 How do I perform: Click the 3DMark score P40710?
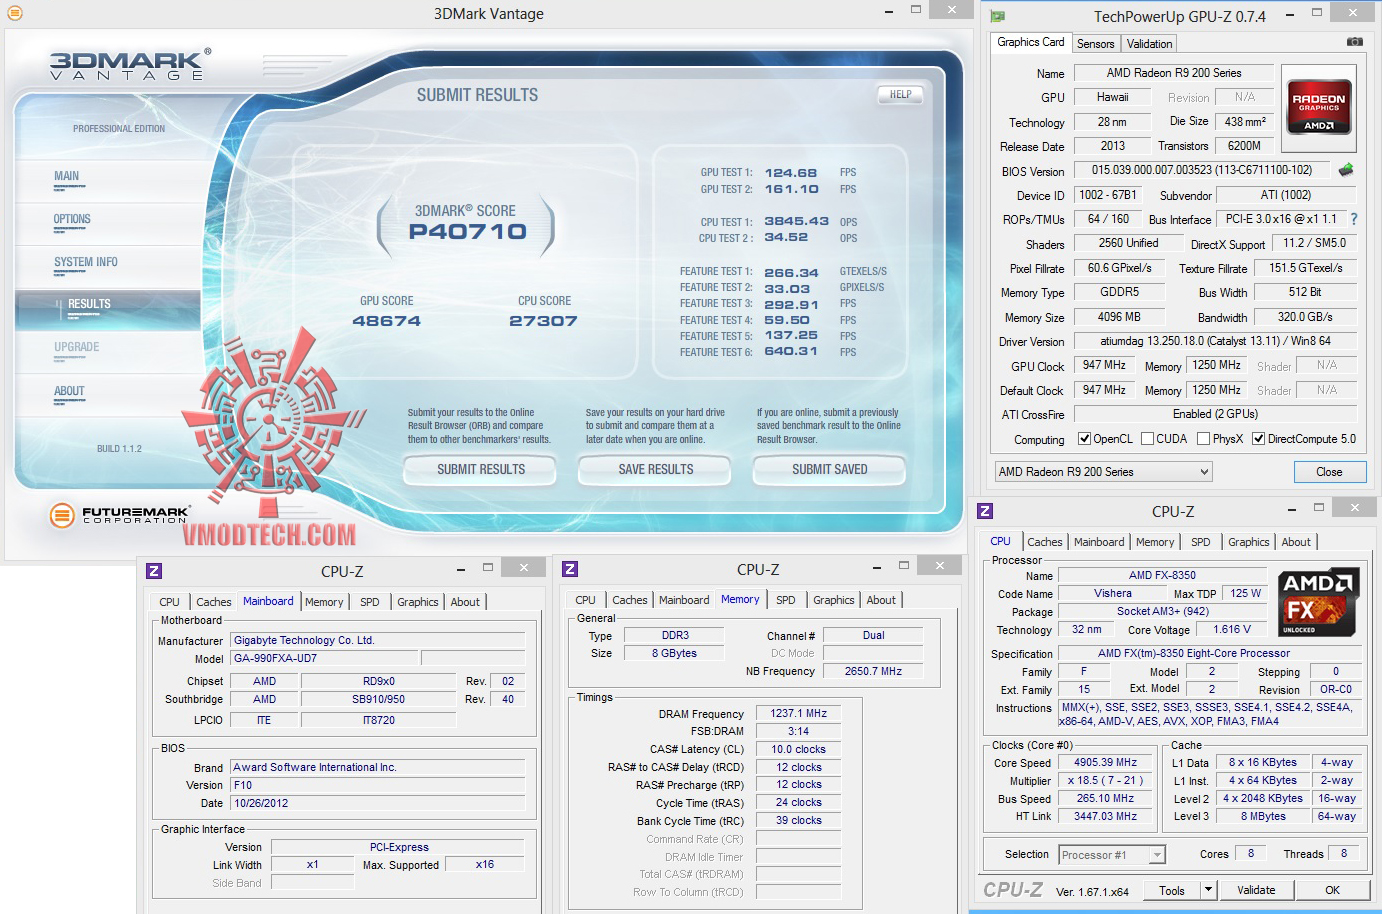468,232
